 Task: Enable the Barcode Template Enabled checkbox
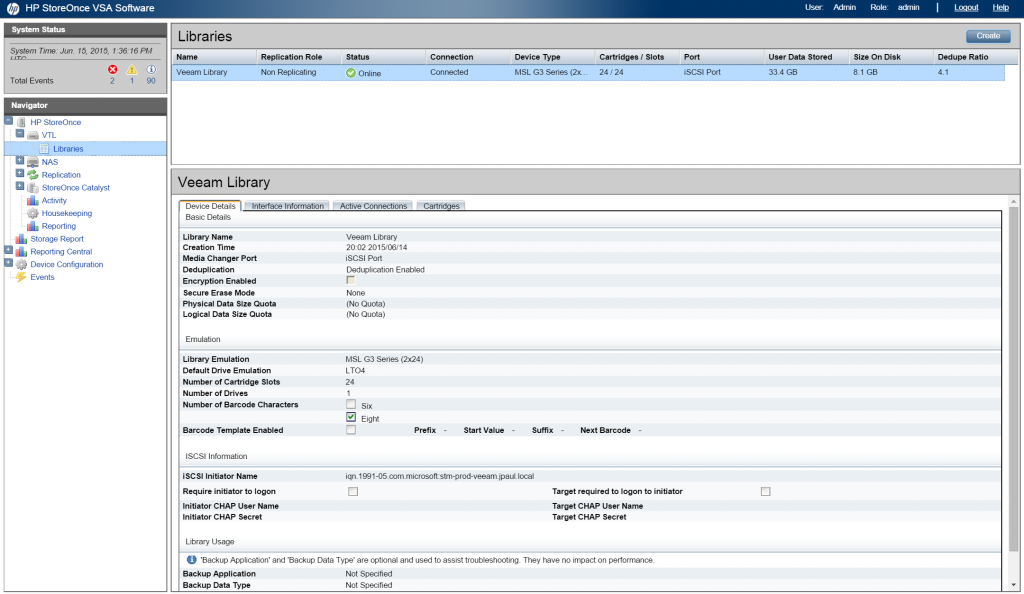[x=351, y=430]
